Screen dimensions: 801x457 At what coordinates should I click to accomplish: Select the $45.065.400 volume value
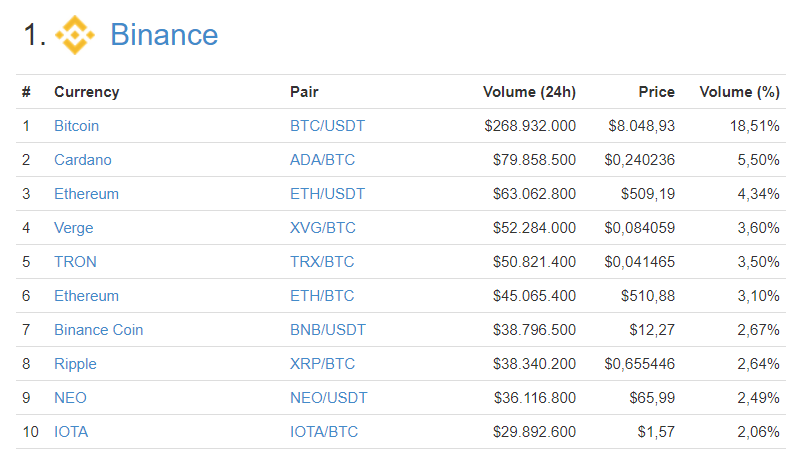tap(534, 296)
